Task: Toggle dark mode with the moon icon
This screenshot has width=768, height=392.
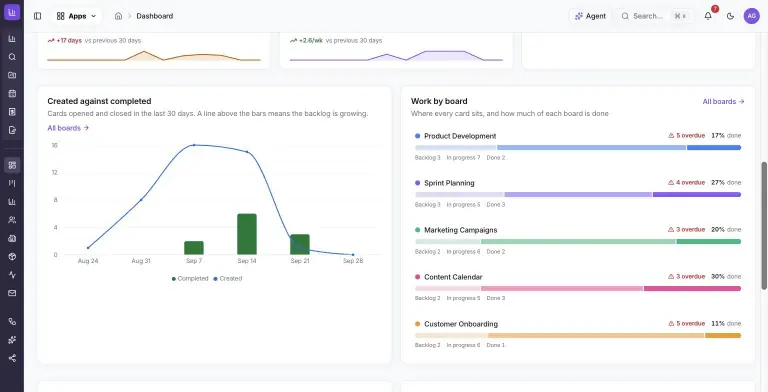Action: [730, 16]
